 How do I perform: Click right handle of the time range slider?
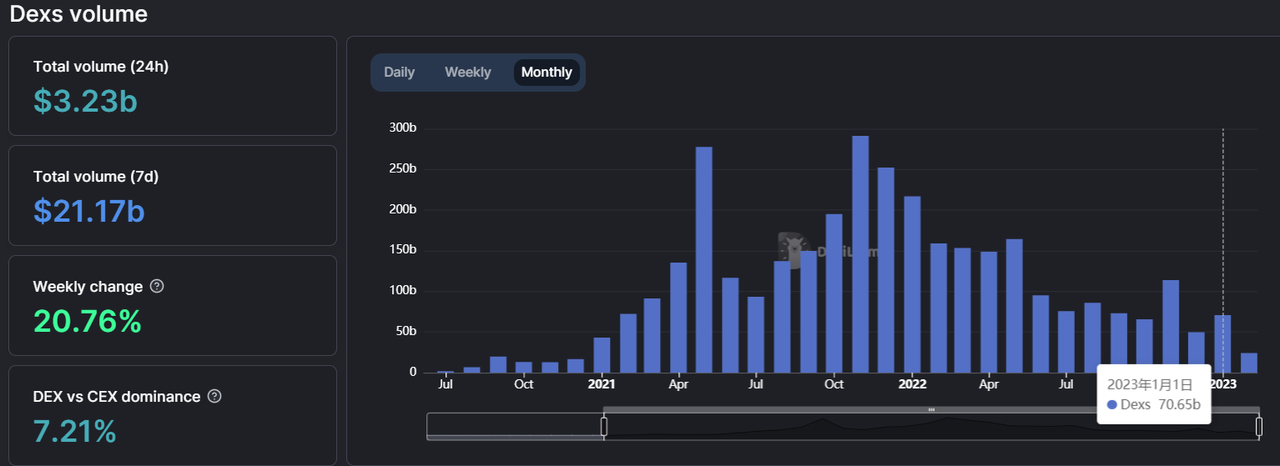1259,426
